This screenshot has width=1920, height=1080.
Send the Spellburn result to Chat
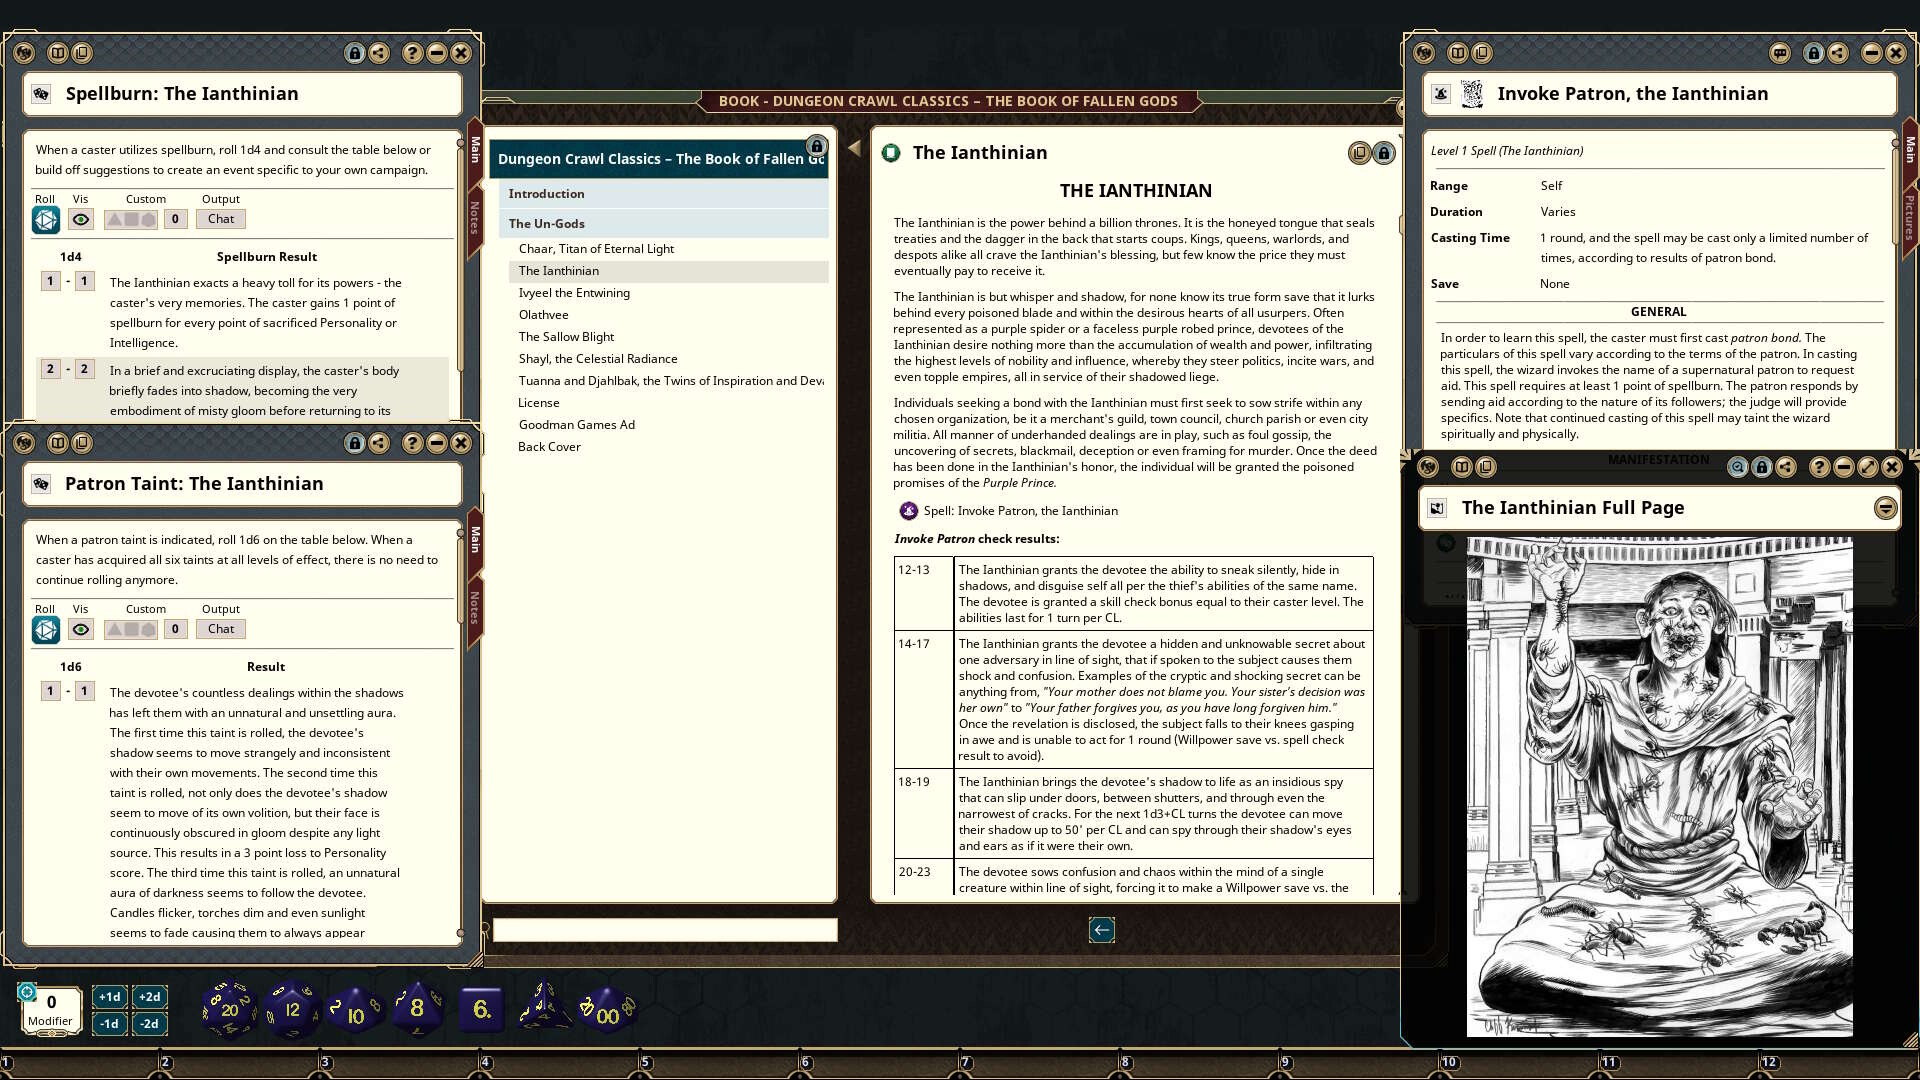220,219
